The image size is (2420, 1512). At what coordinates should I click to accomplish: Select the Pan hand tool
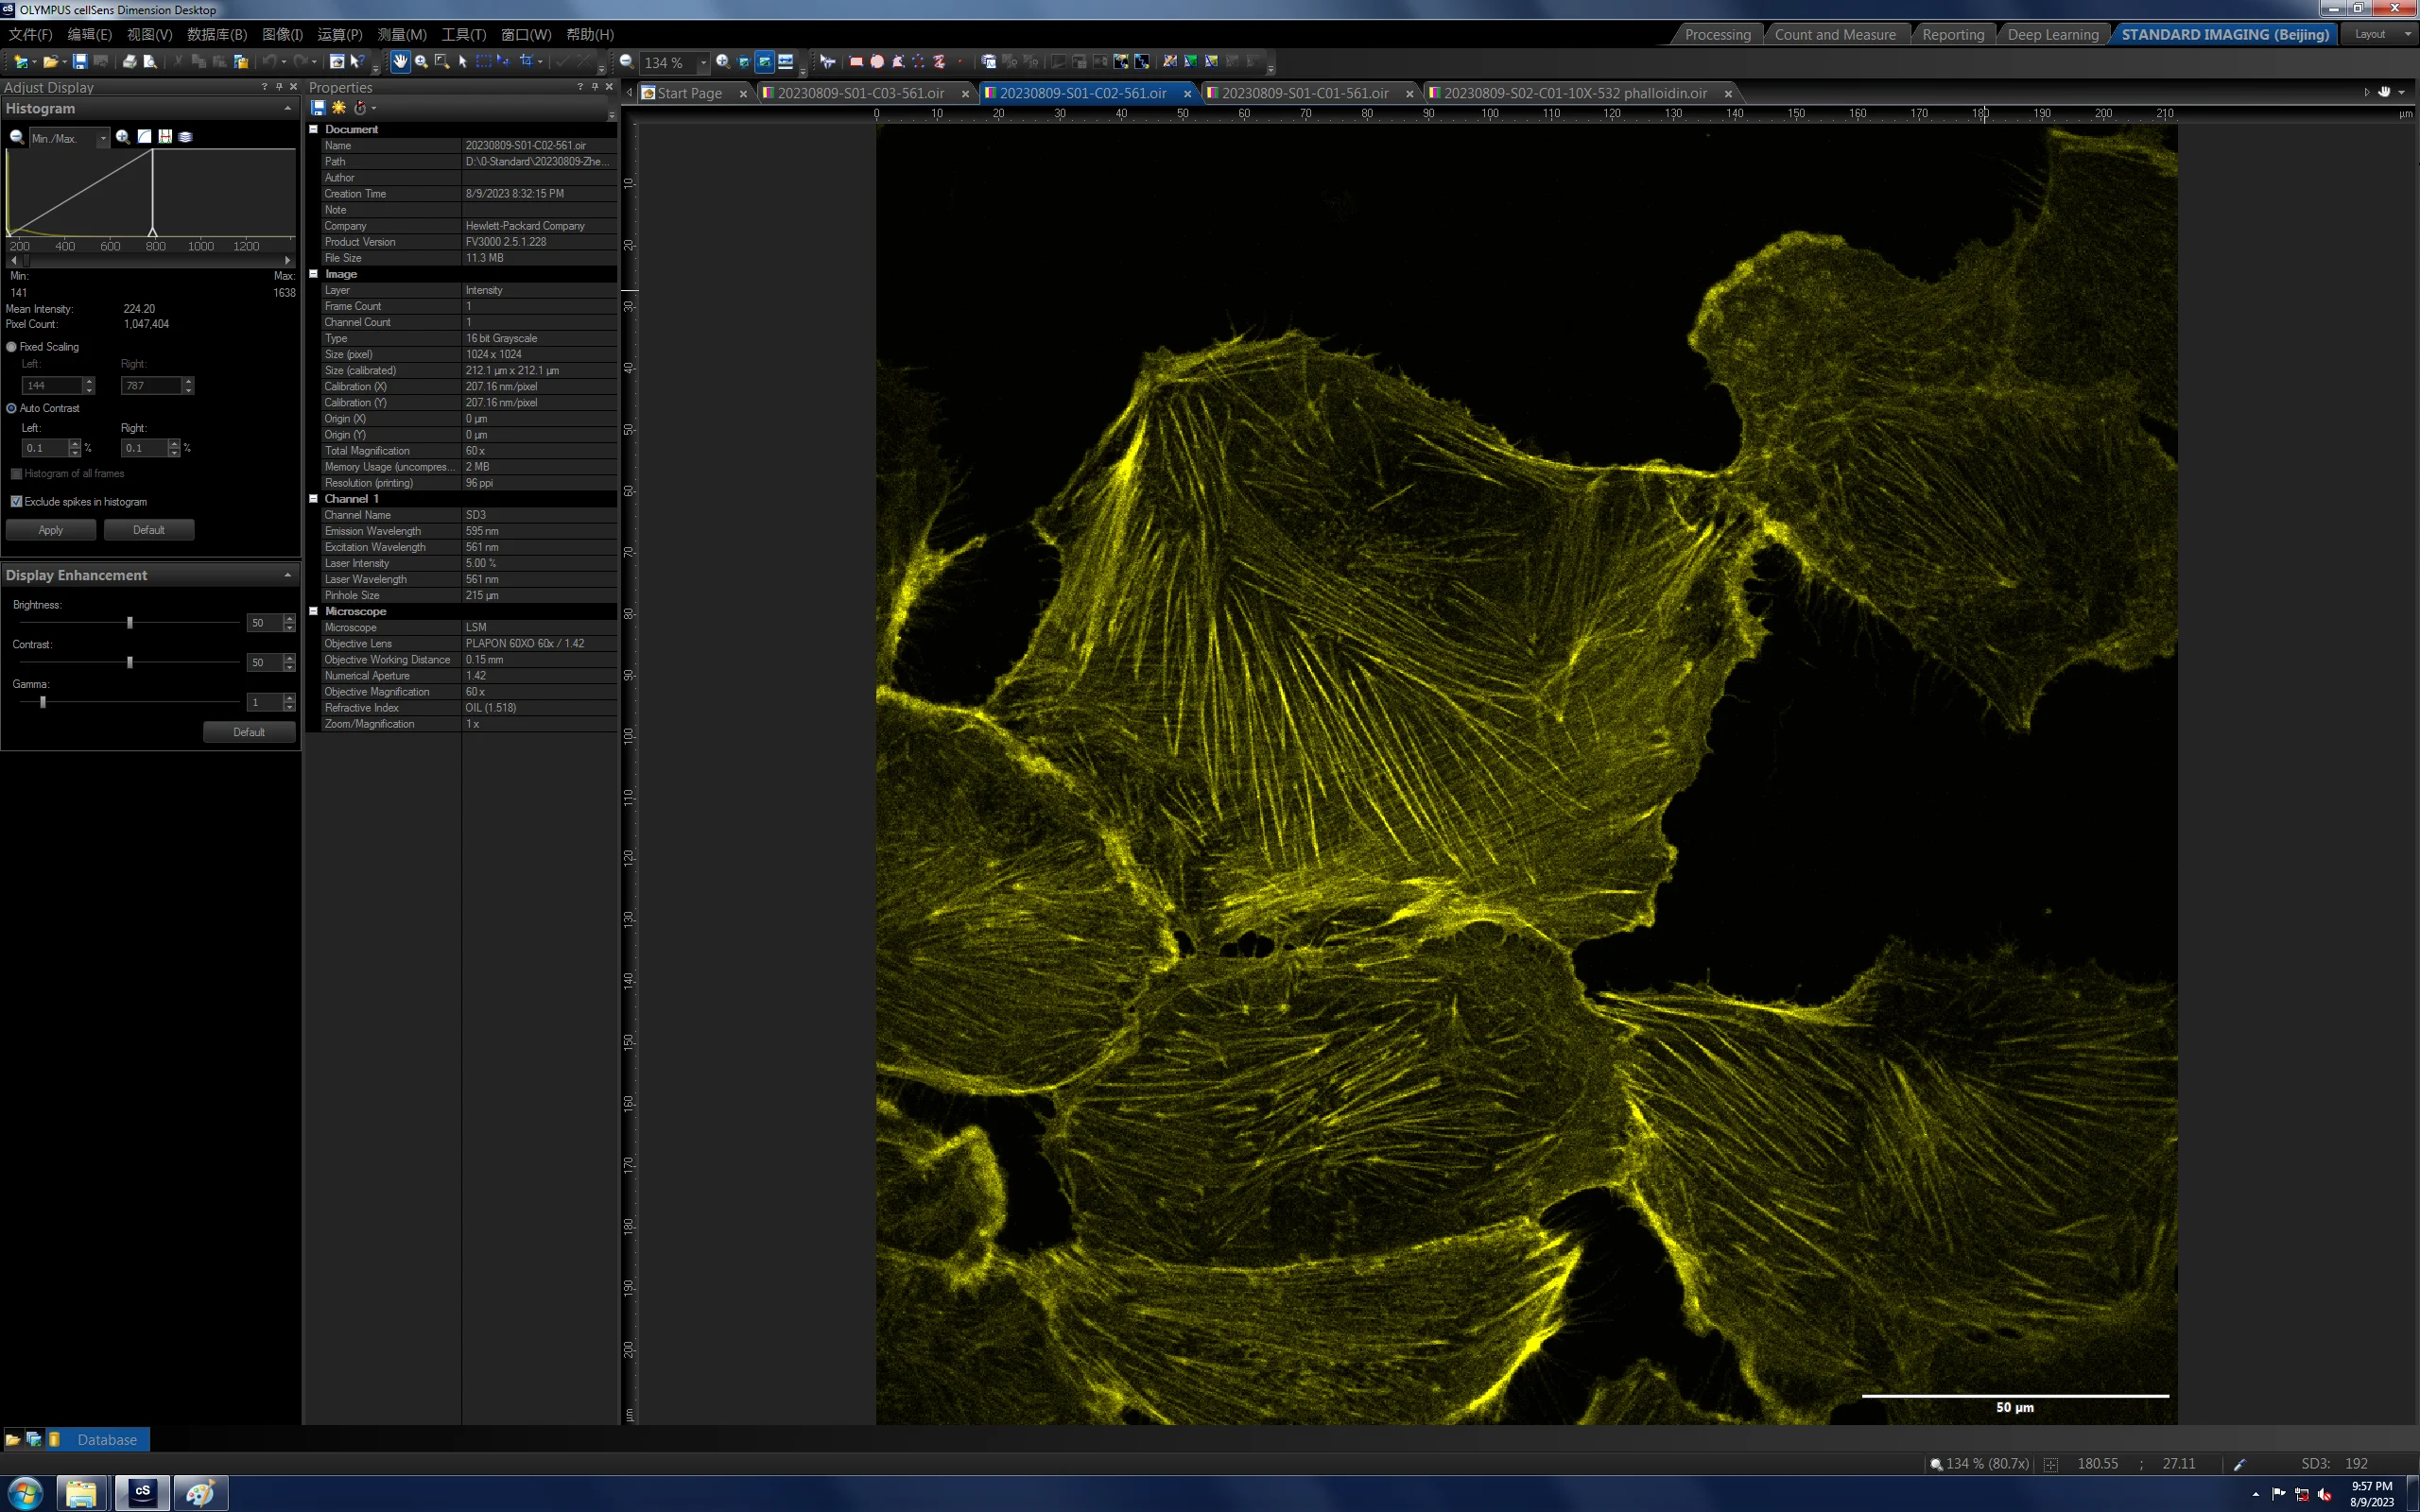click(x=400, y=62)
